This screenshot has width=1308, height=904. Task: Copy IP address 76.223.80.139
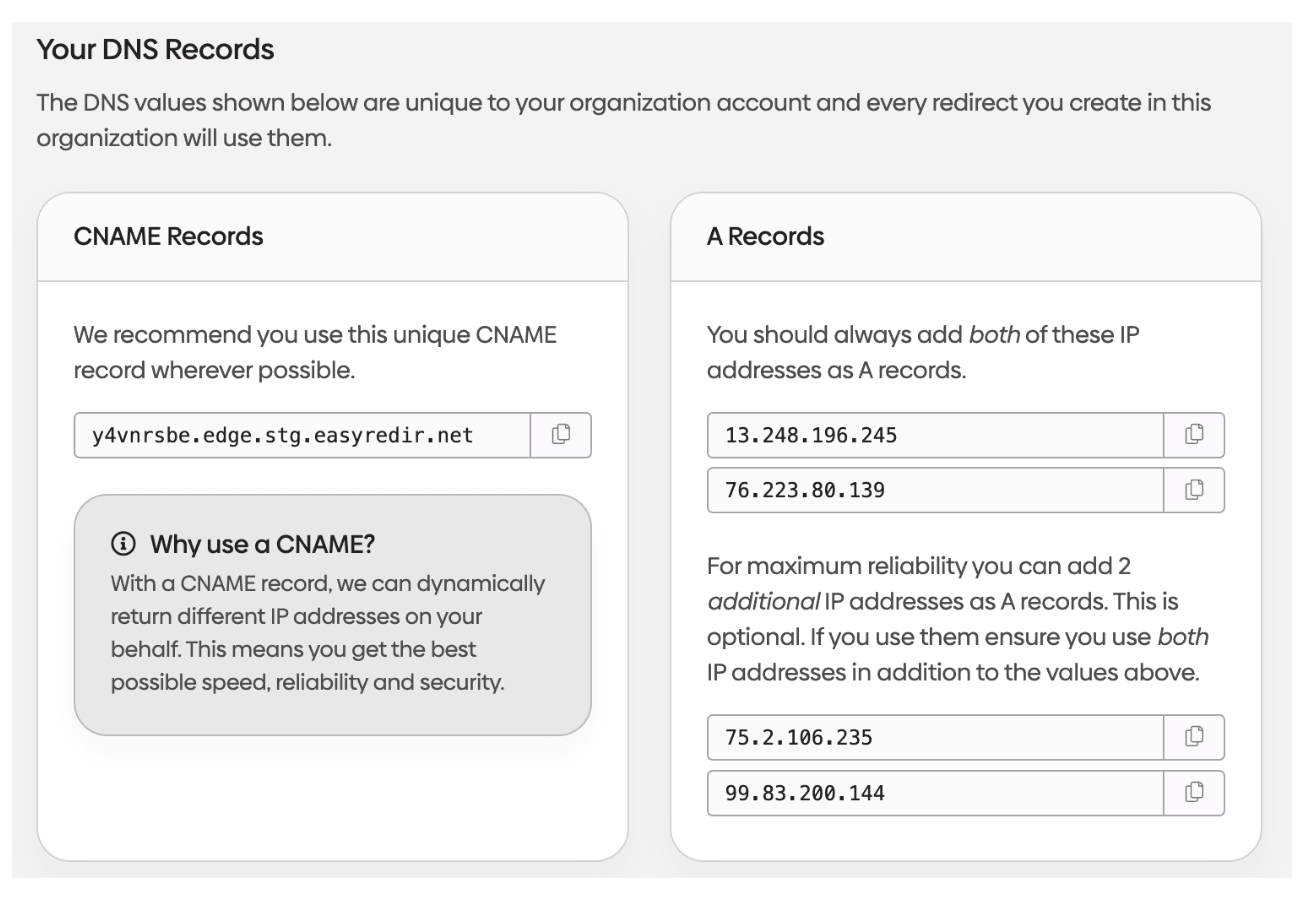[x=1194, y=490]
